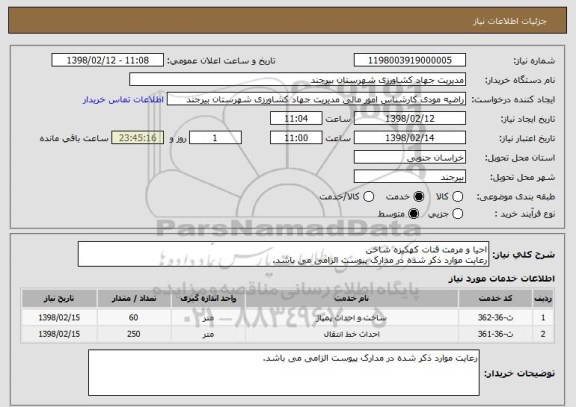Select the خدمت radio button

click(419, 197)
